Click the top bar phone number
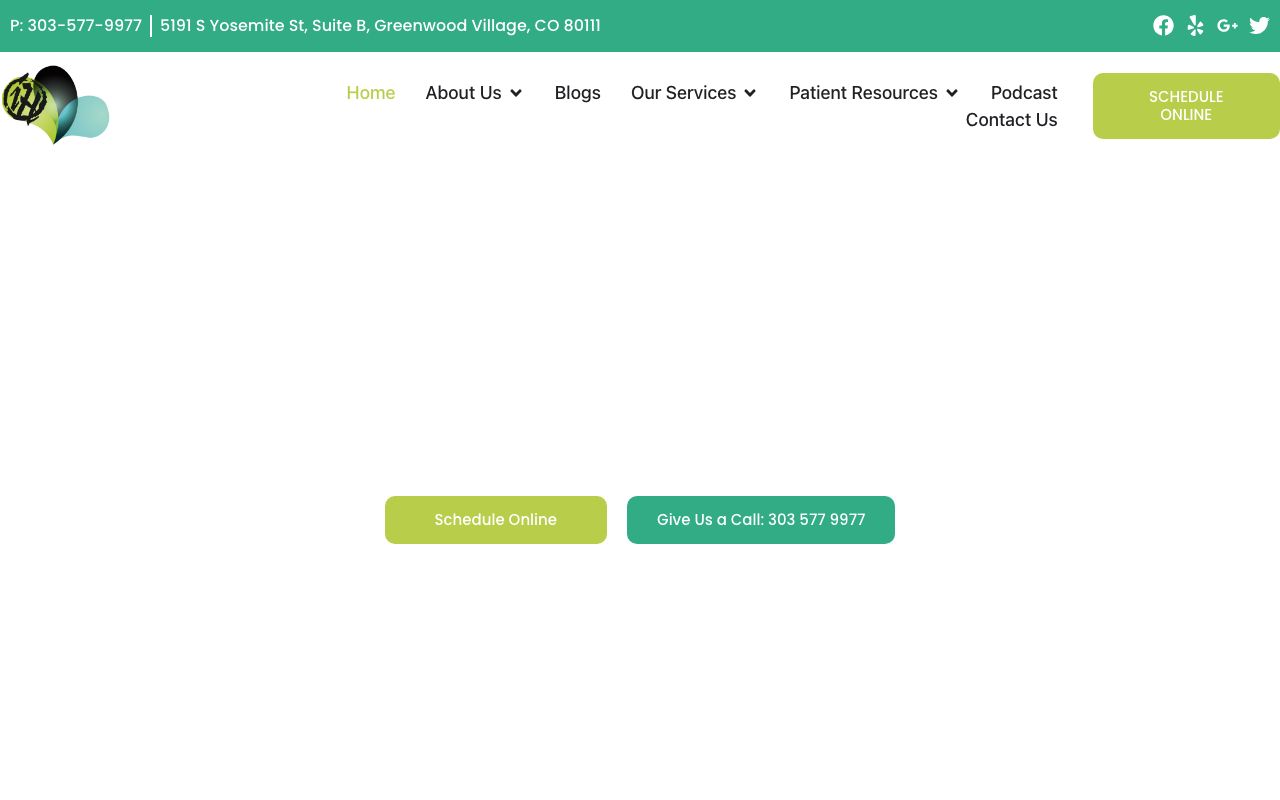1280x800 pixels. pos(76,26)
